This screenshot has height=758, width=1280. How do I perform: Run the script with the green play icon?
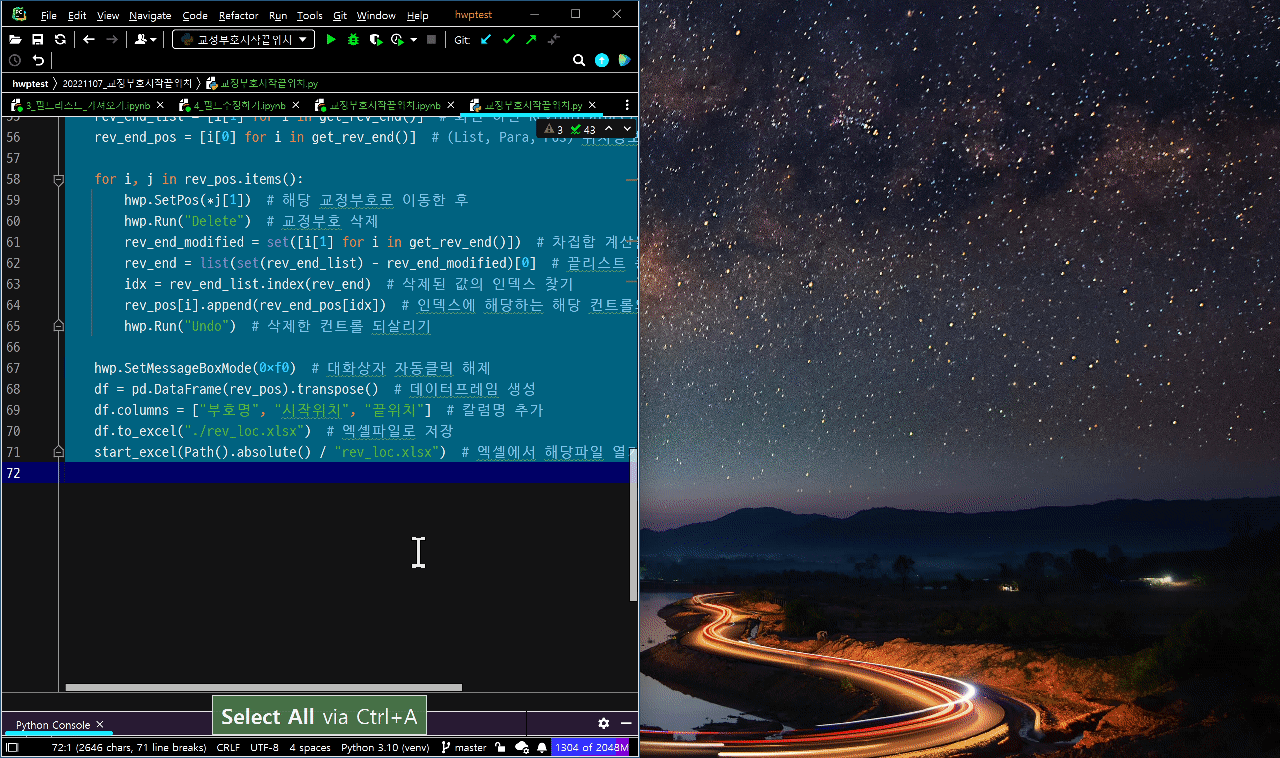332,39
